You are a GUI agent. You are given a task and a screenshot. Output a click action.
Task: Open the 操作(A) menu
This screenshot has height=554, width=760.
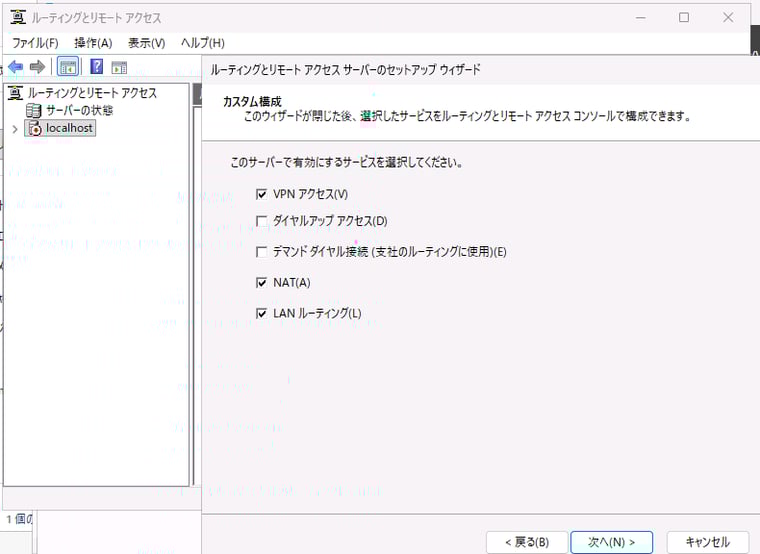coord(93,43)
